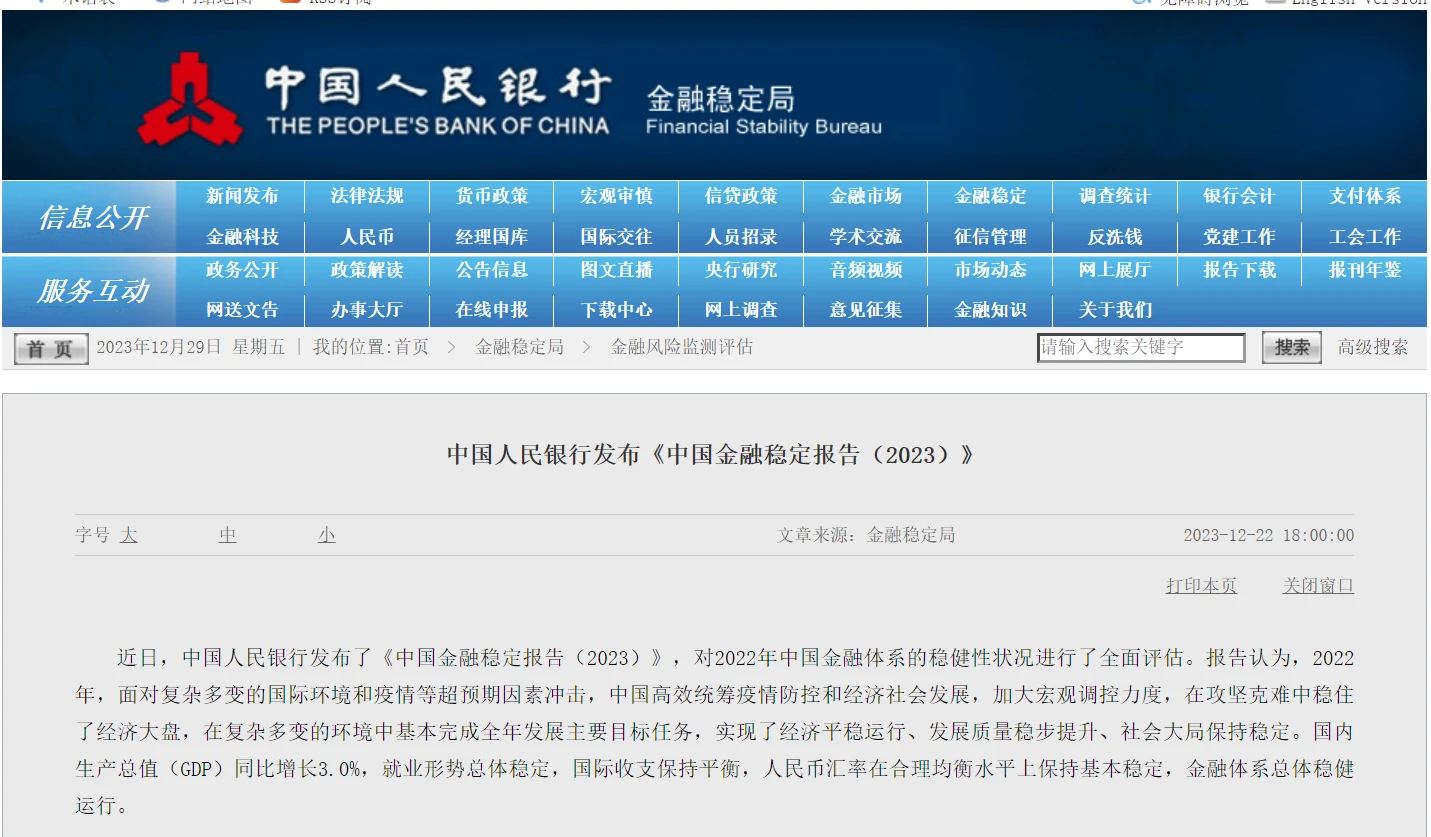
Task: Select the 大 large font size
Action: pos(127,534)
